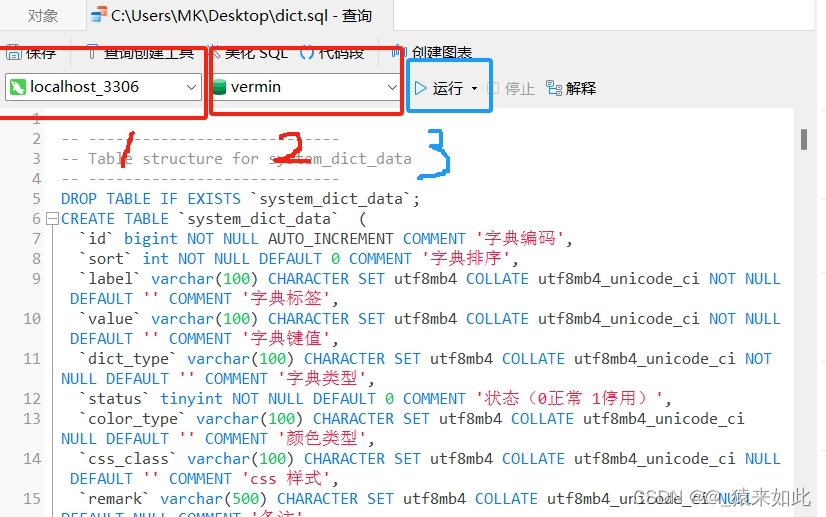Click the 'CREATE TABLE' keyword on line 6

pyautogui.click(x=115, y=219)
